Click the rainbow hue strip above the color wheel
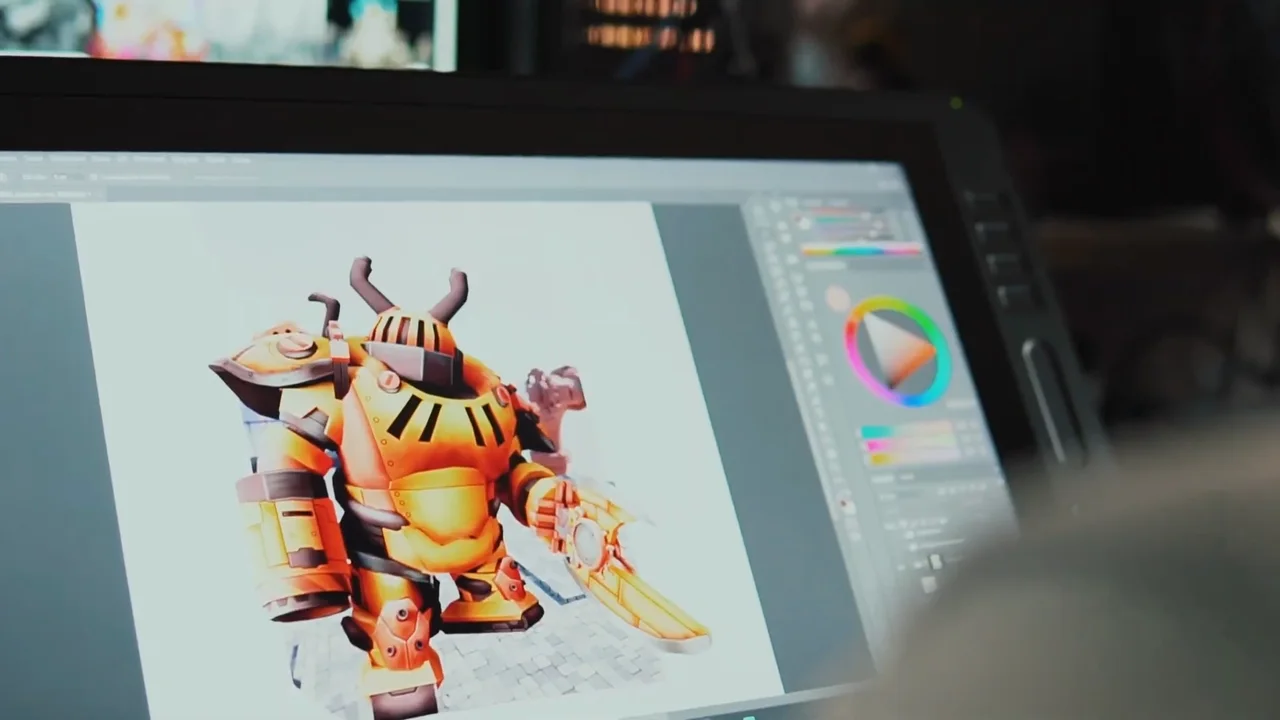Image resolution: width=1280 pixels, height=720 pixels. pyautogui.click(x=862, y=250)
